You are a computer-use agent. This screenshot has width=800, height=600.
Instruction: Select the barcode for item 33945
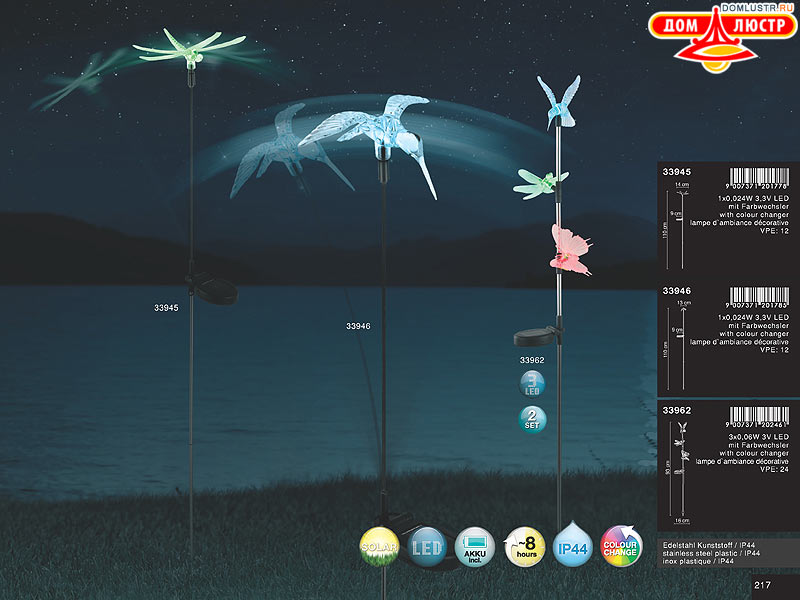(759, 179)
